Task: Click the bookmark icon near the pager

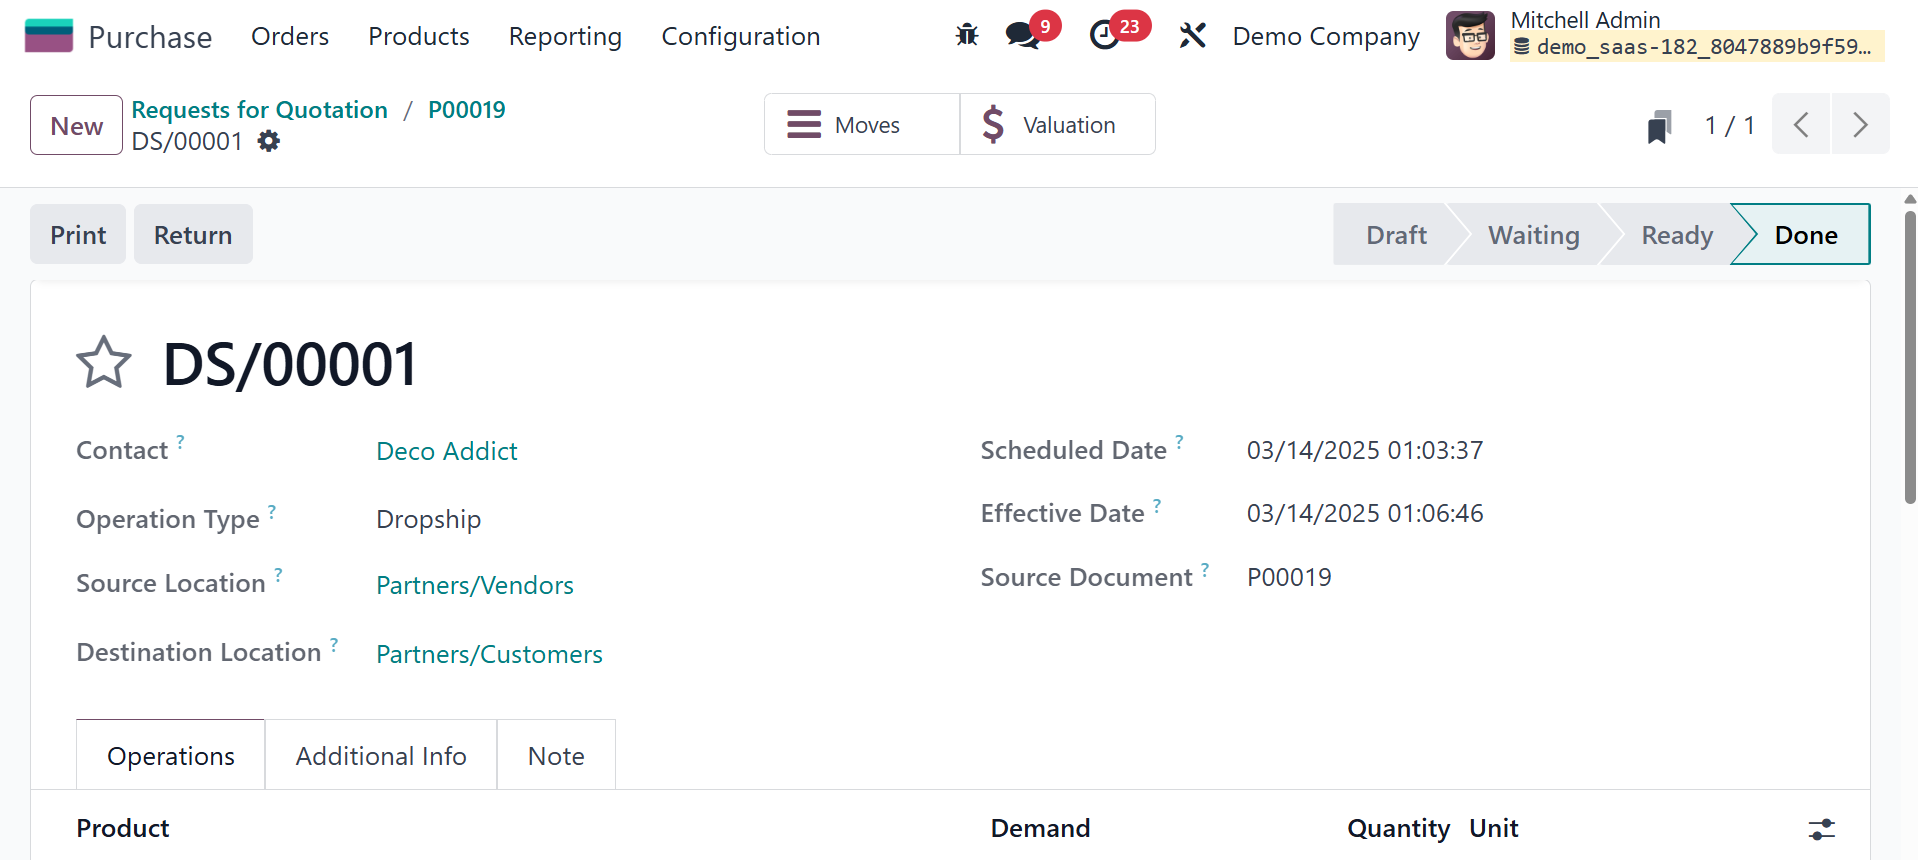Action: (x=1659, y=126)
